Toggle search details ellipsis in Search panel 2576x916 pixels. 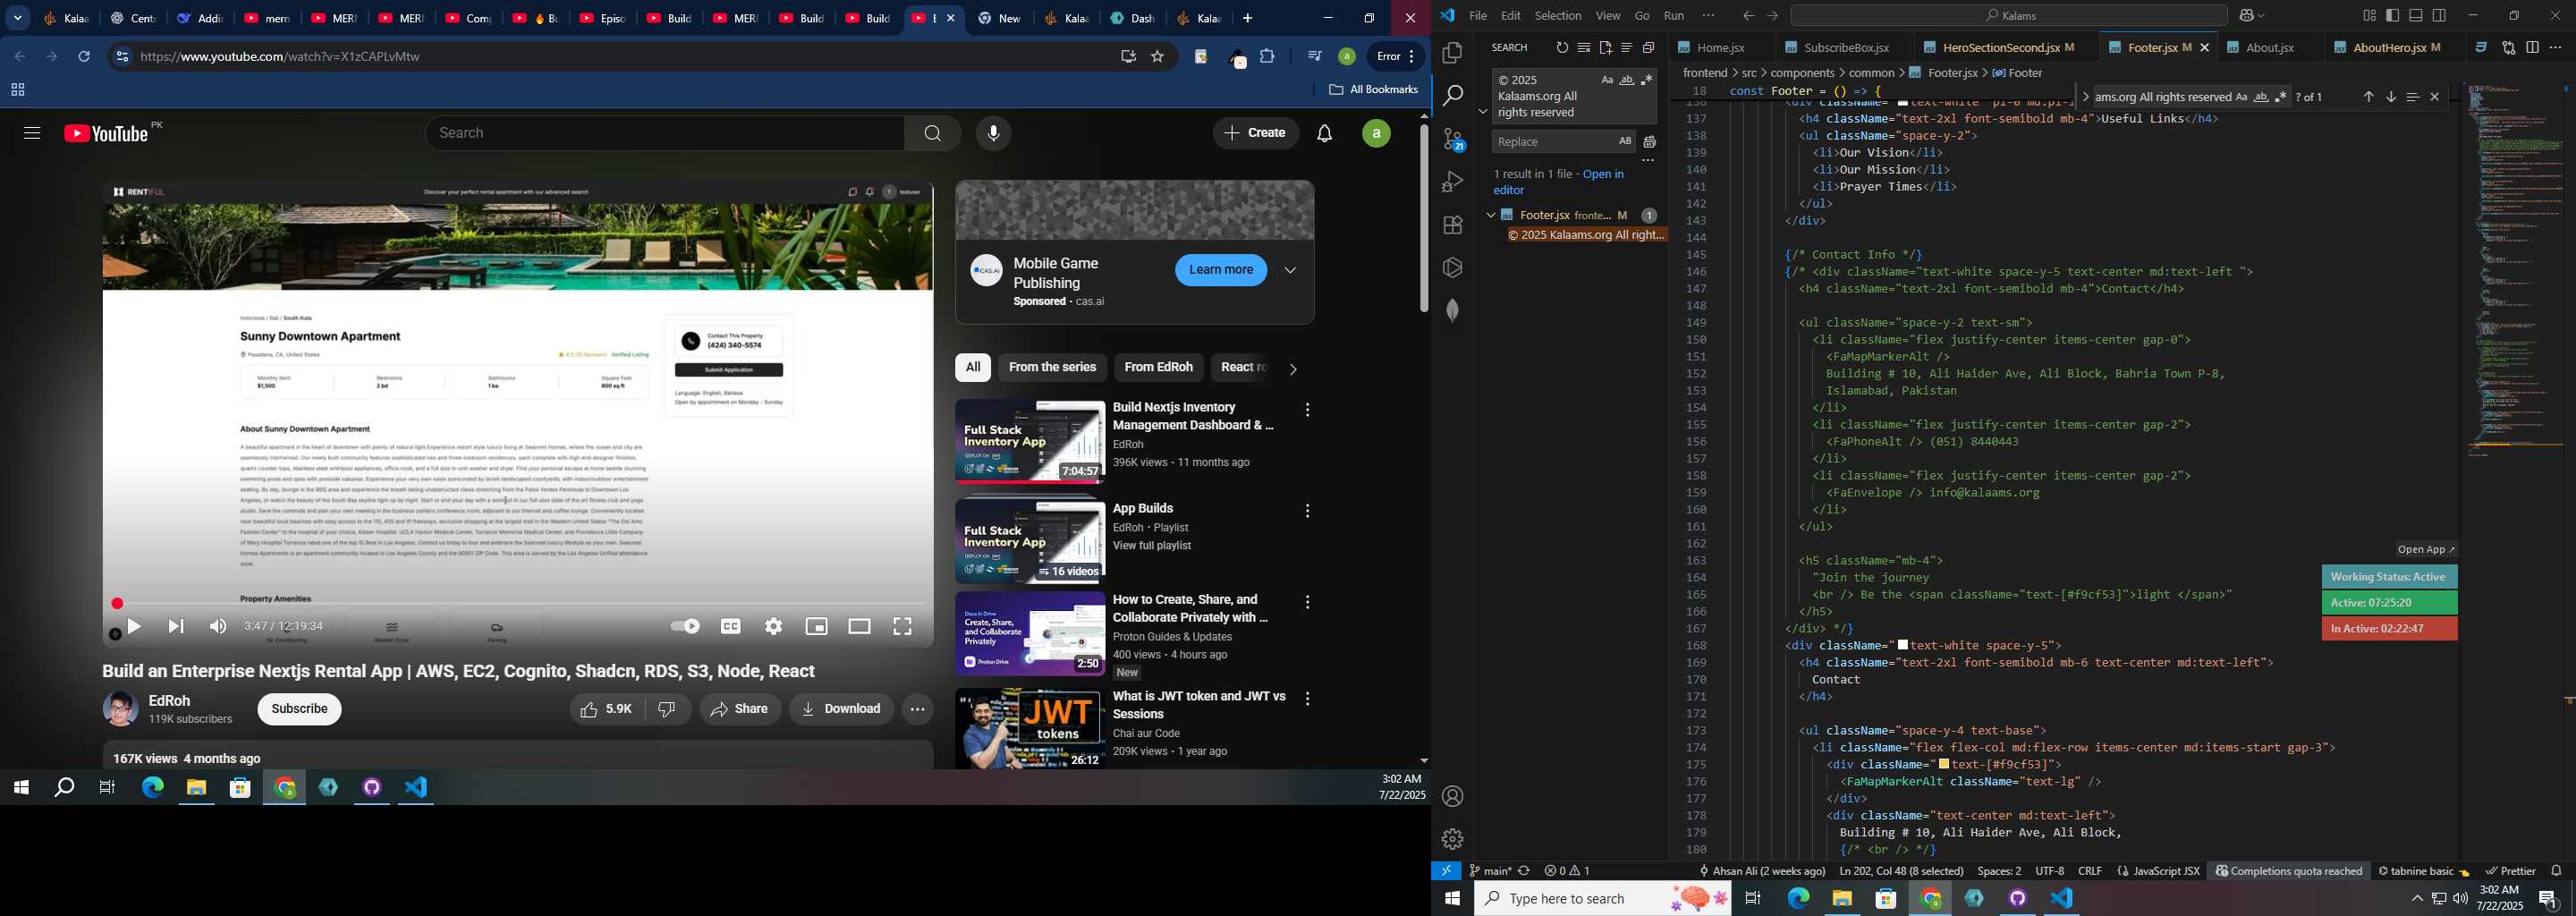click(1648, 162)
